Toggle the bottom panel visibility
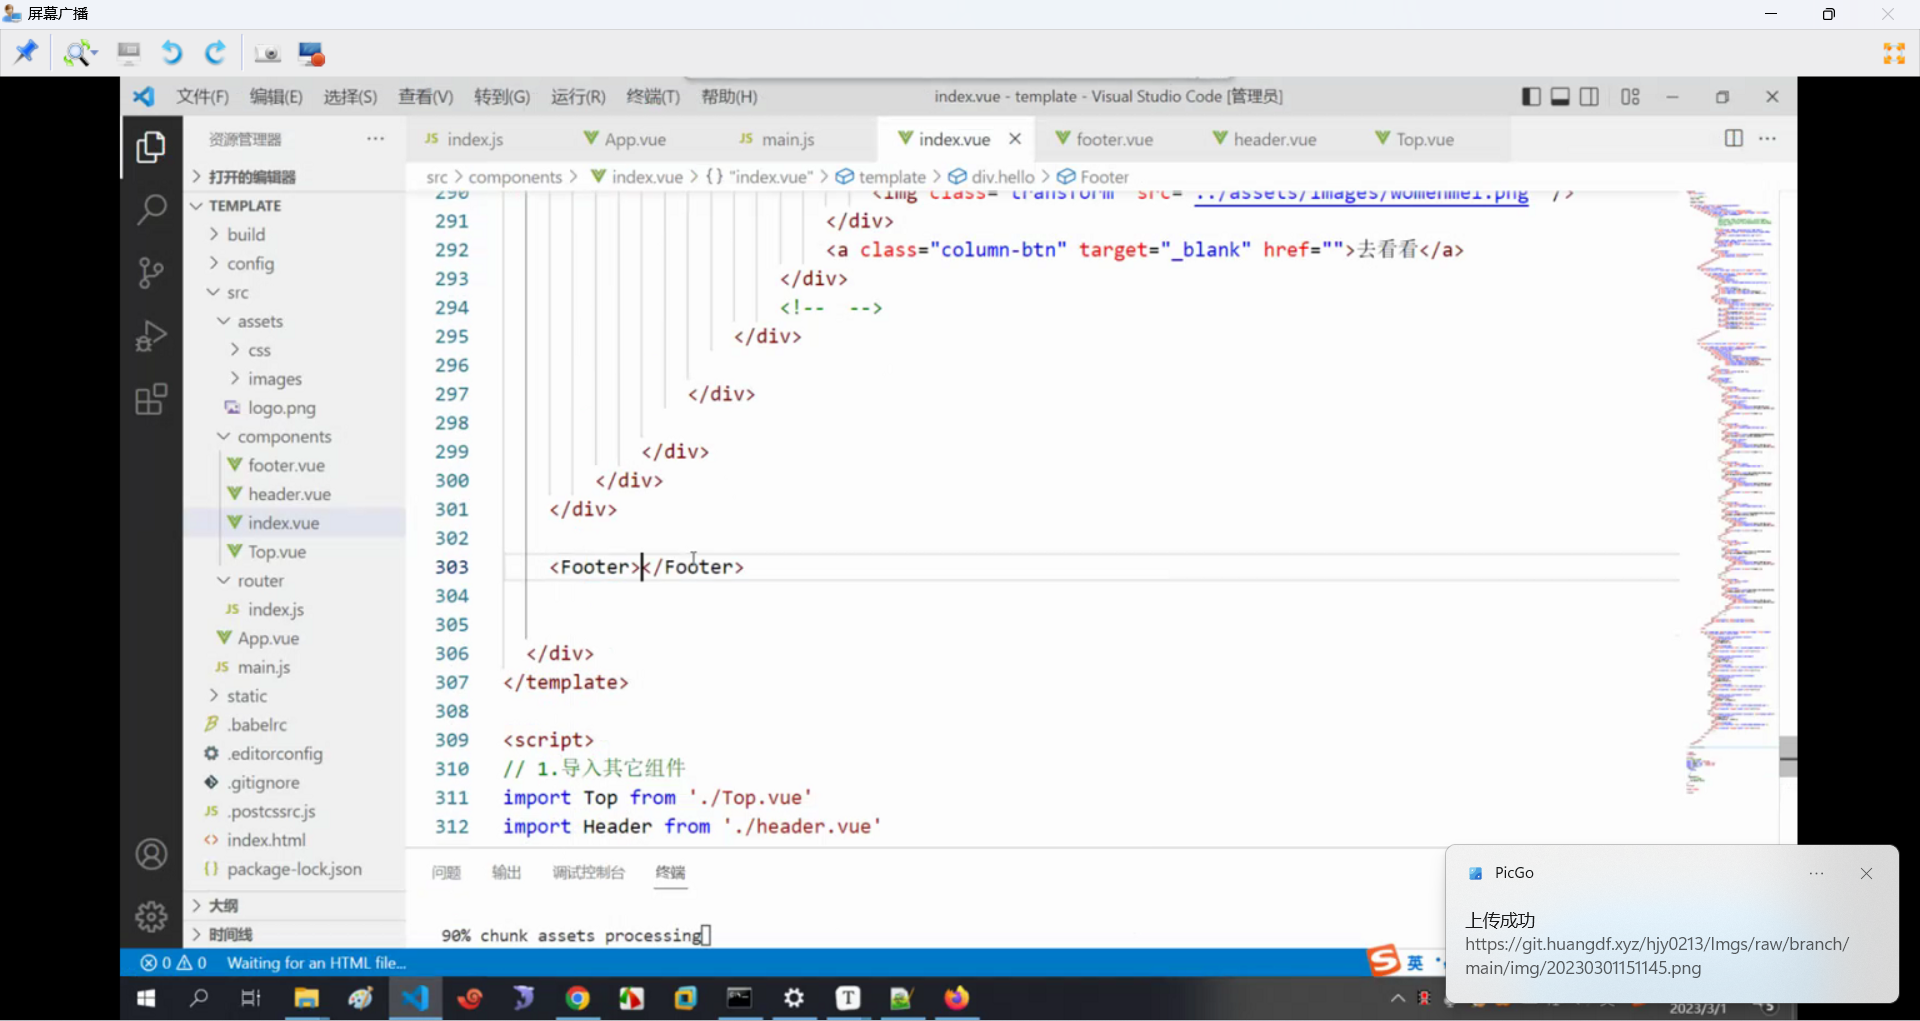The width and height of the screenshot is (1920, 1021). coord(1560,97)
